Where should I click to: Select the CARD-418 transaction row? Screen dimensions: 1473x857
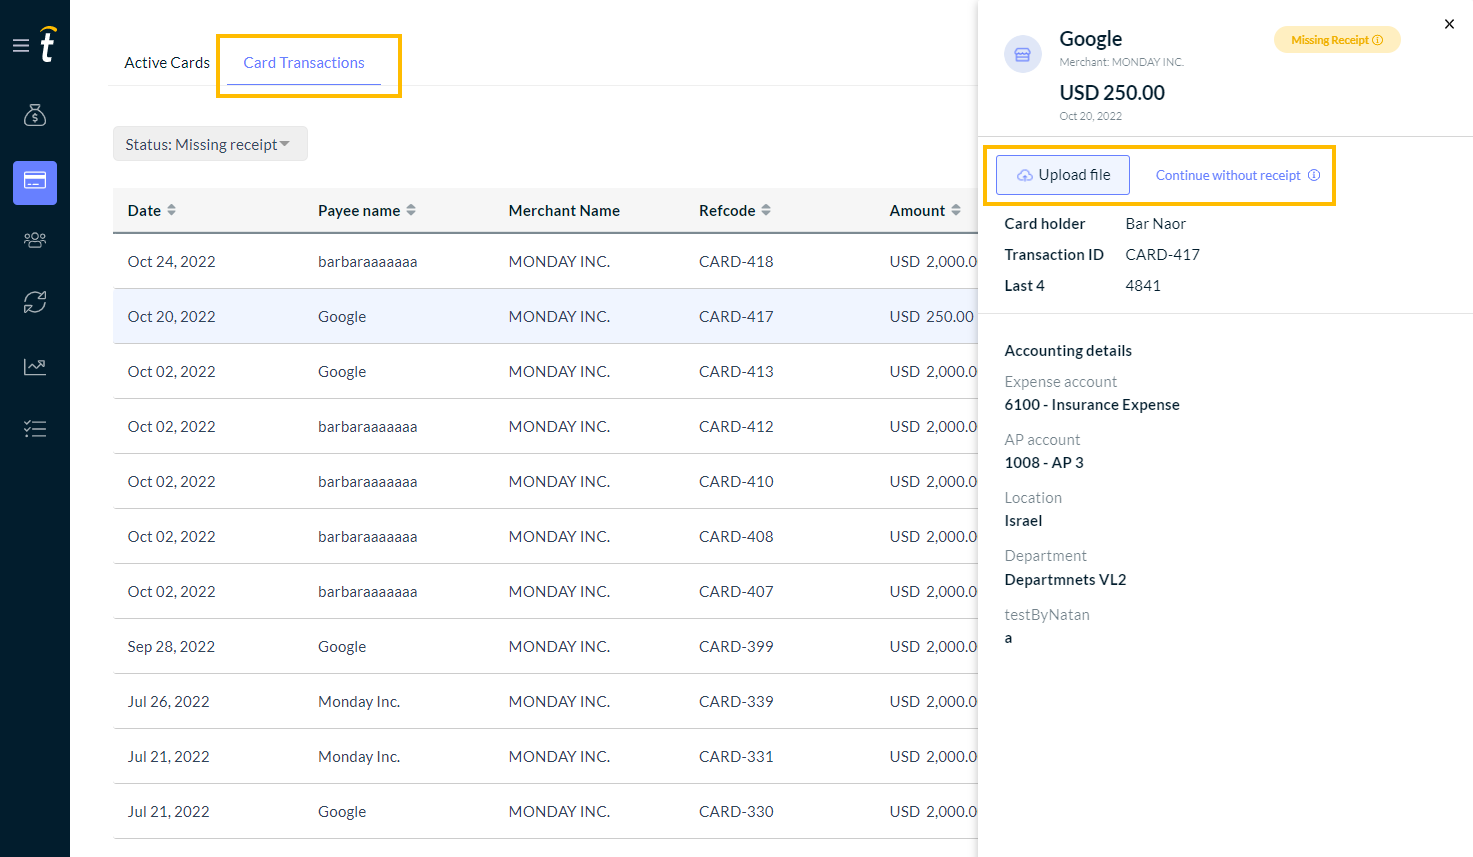tap(545, 261)
